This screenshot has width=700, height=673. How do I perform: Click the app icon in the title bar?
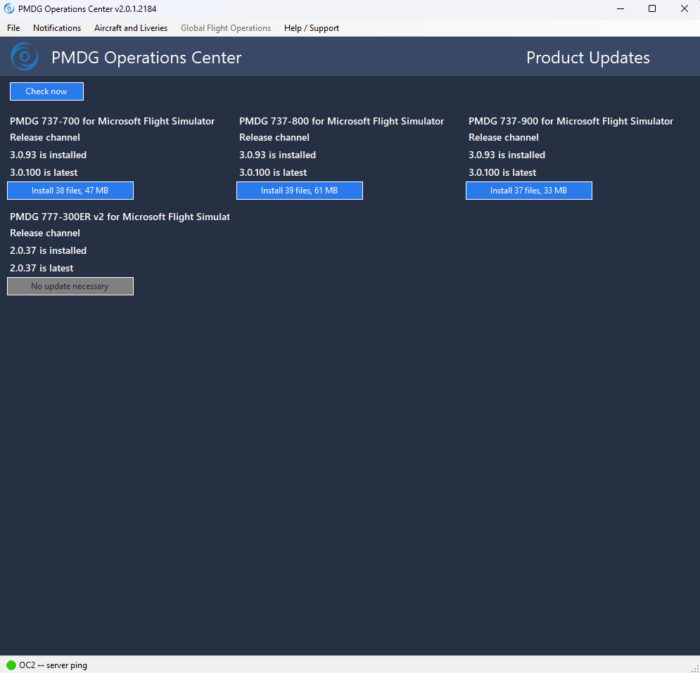point(9,8)
